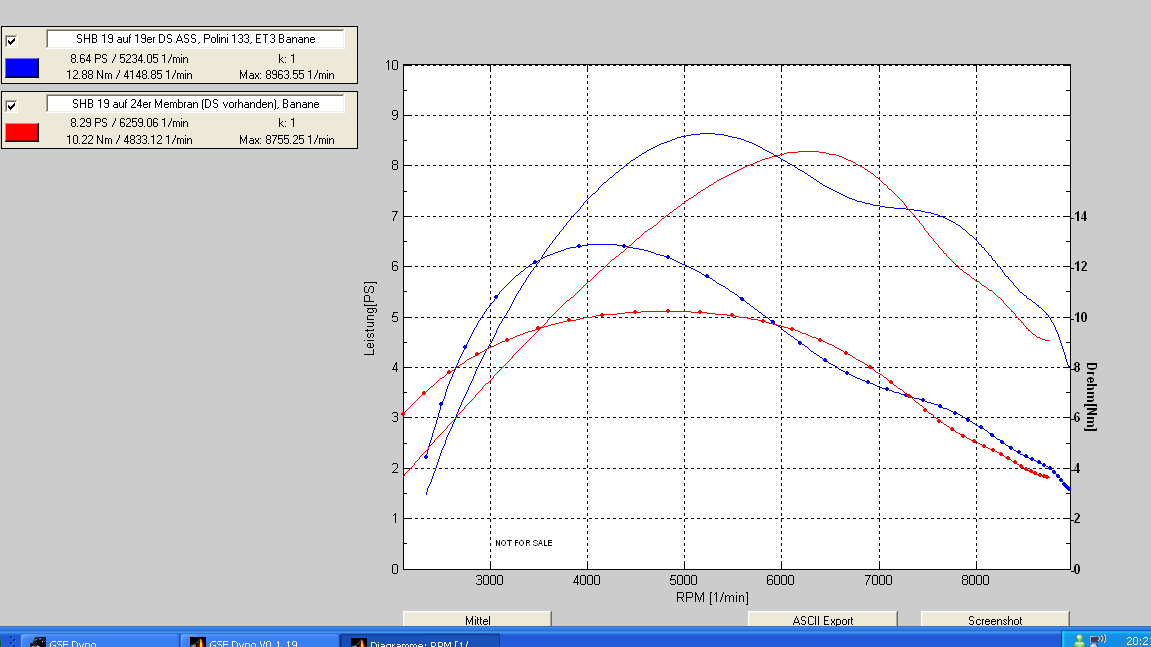The height and width of the screenshot is (647, 1151).
Task: Click the peak of the blue power curve
Action: 706,133
